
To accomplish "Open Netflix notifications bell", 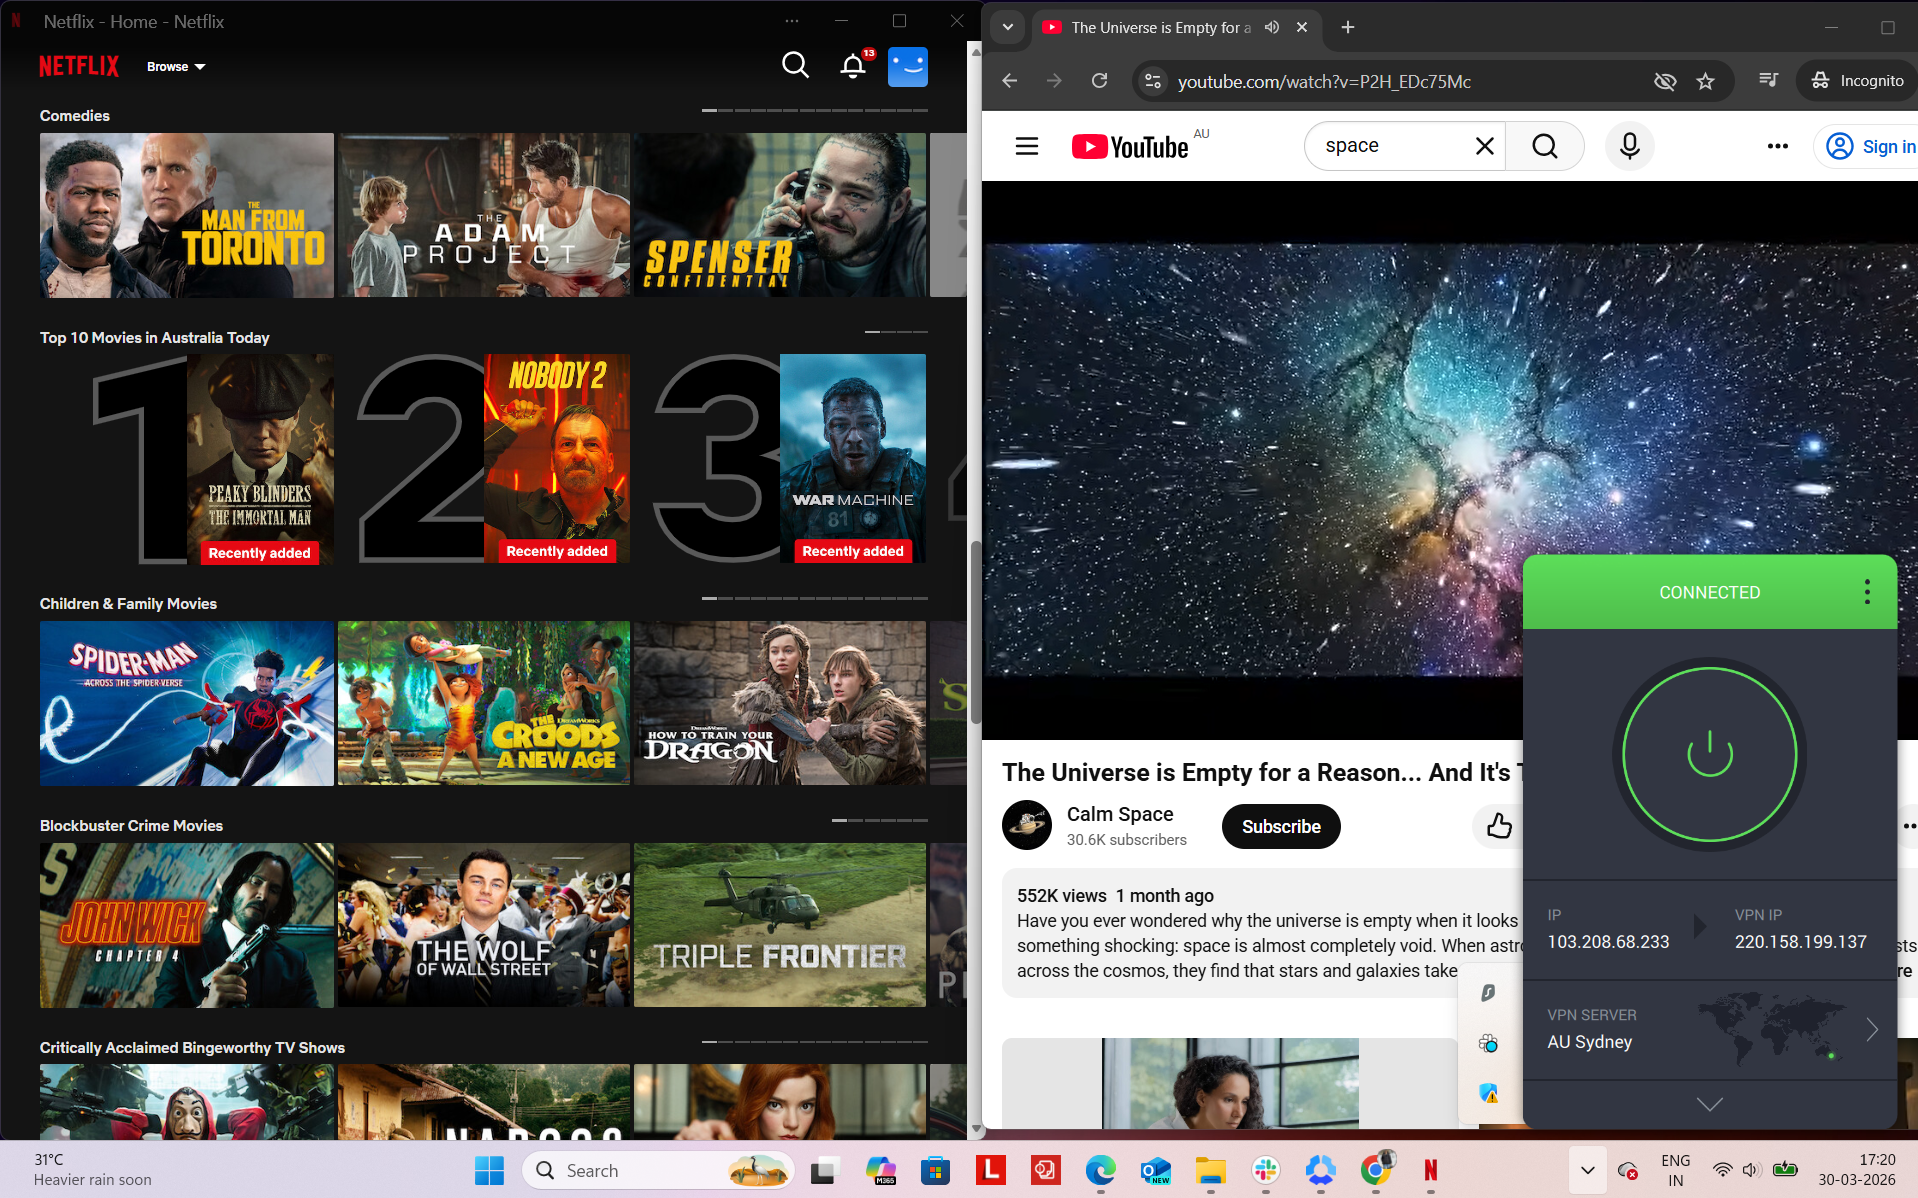I will tap(852, 65).
